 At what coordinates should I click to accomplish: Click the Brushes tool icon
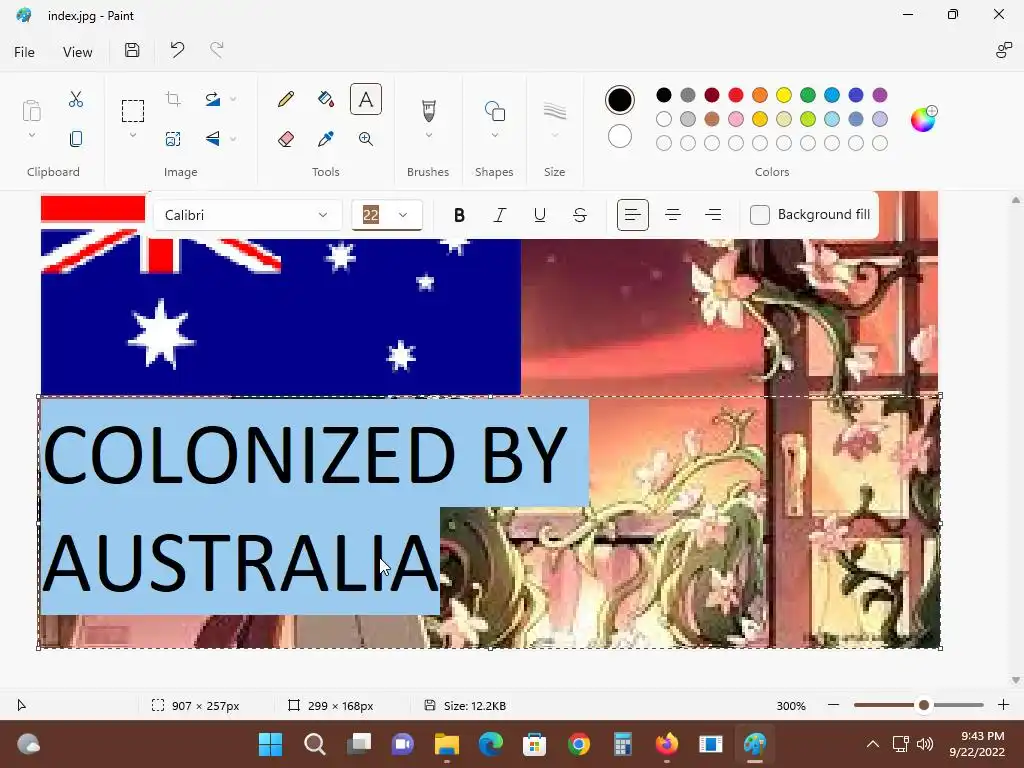coord(428,111)
